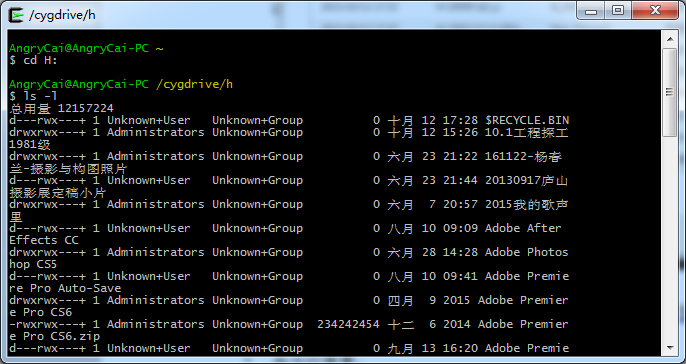Viewport: 686px width, 364px height.
Task: Click the scrollbar up arrow
Action: click(x=670, y=39)
